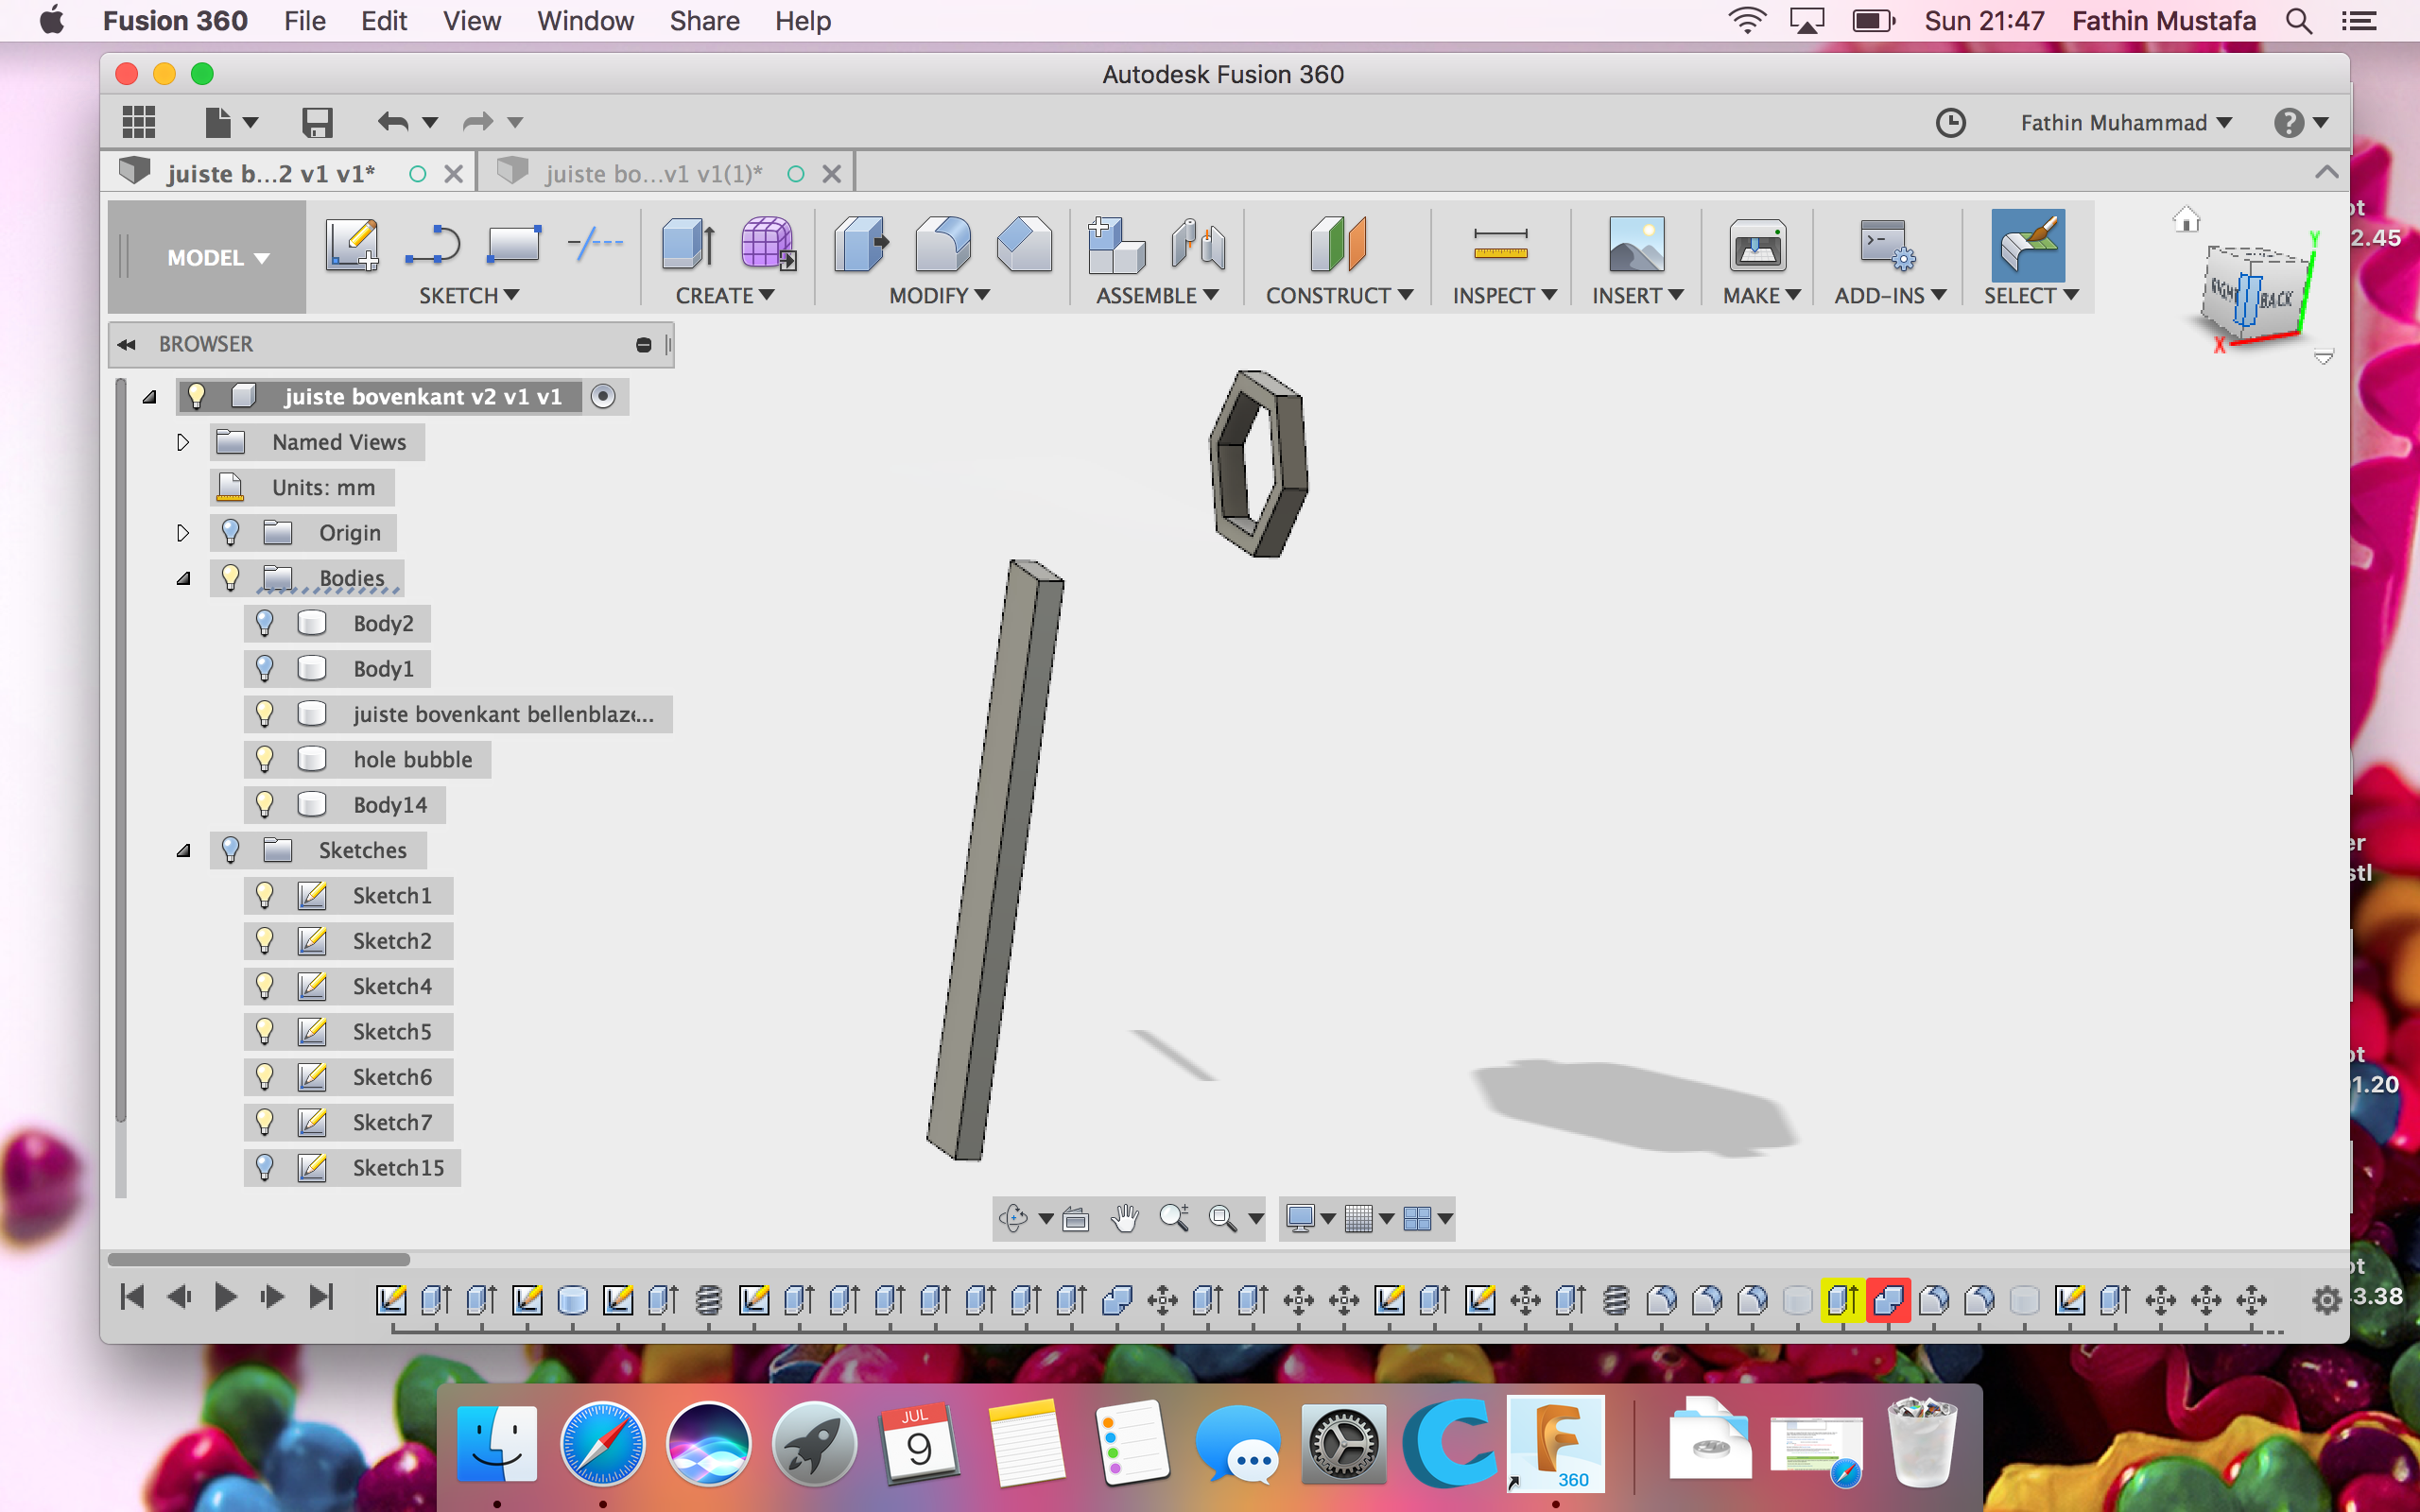Click the 3D Print make icon
Viewport: 2420px width, 1512px height.
pyautogui.click(x=1757, y=244)
